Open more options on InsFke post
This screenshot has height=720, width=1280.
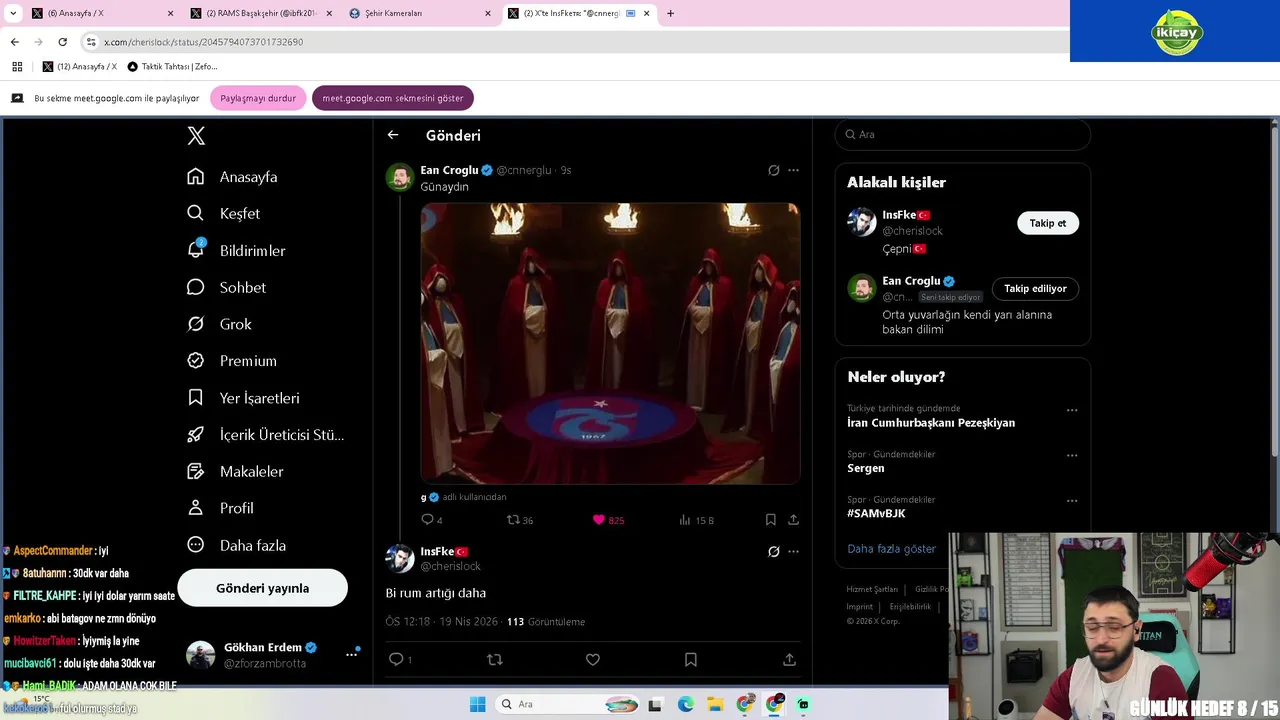pyautogui.click(x=793, y=551)
